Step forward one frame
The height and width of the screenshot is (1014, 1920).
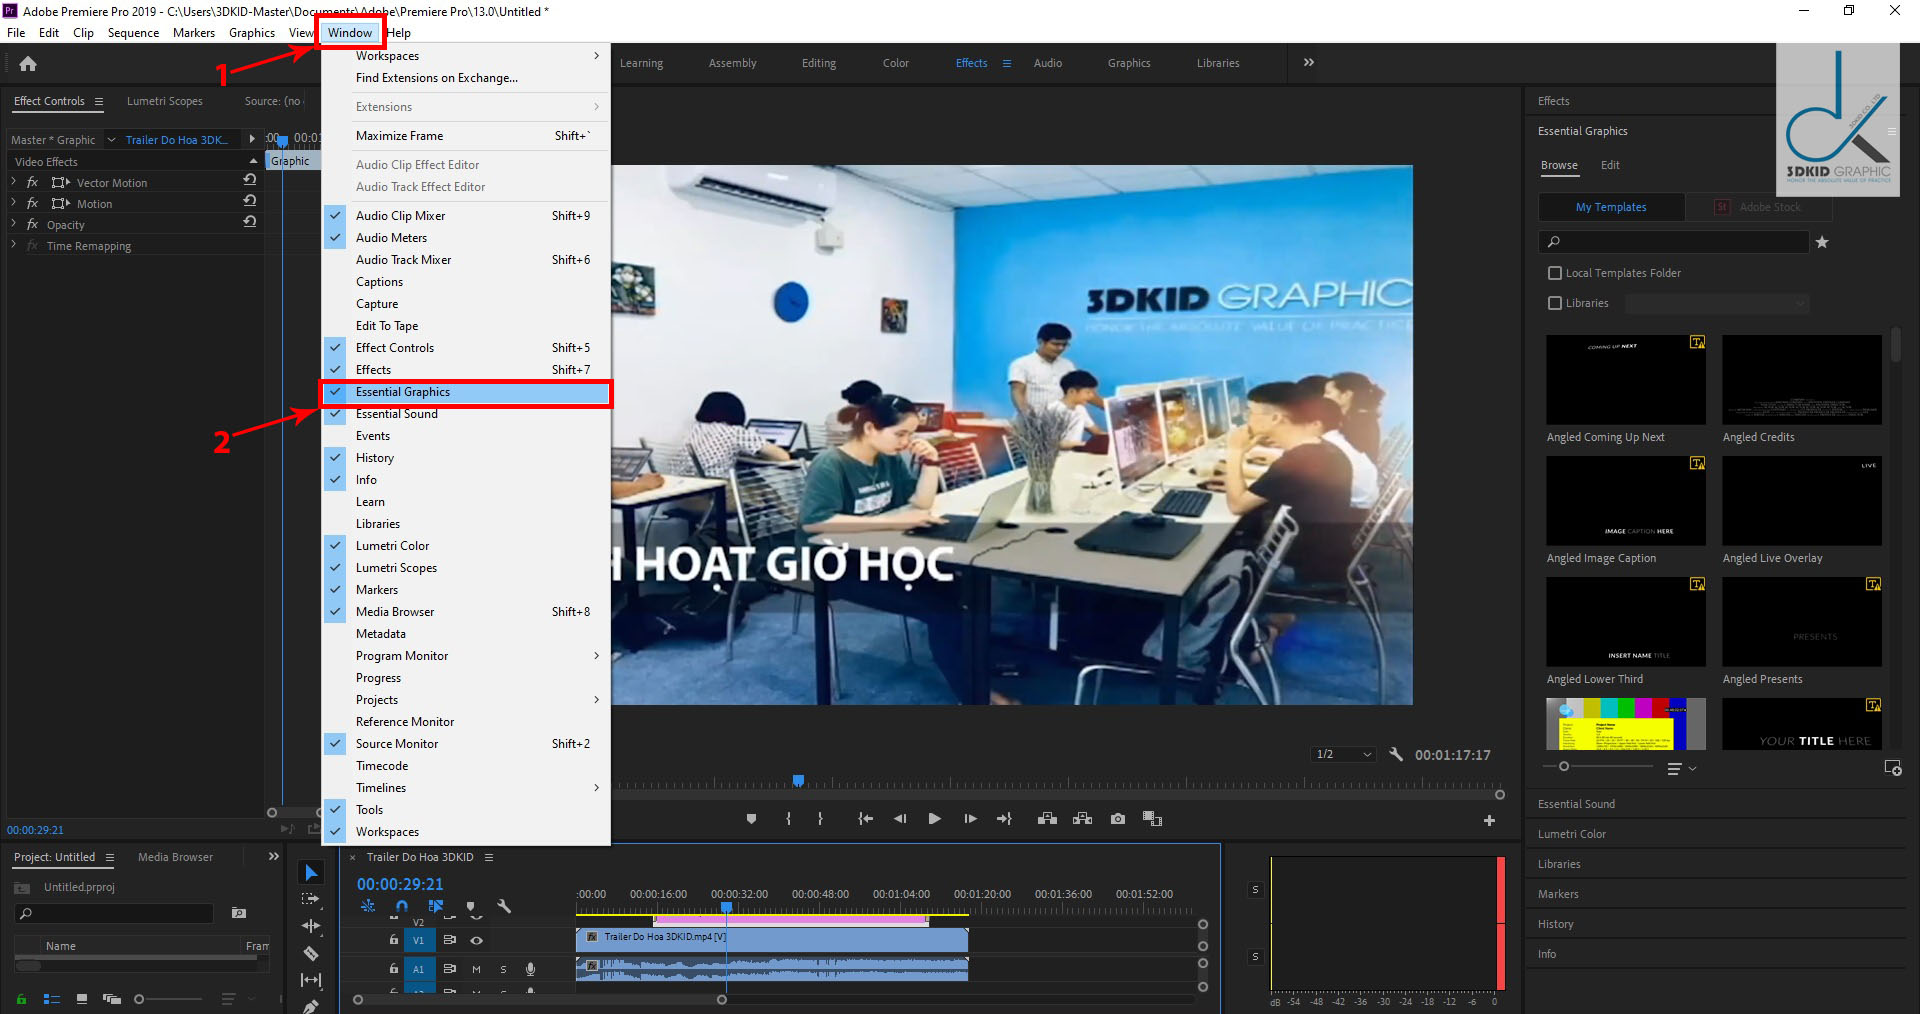point(970,819)
